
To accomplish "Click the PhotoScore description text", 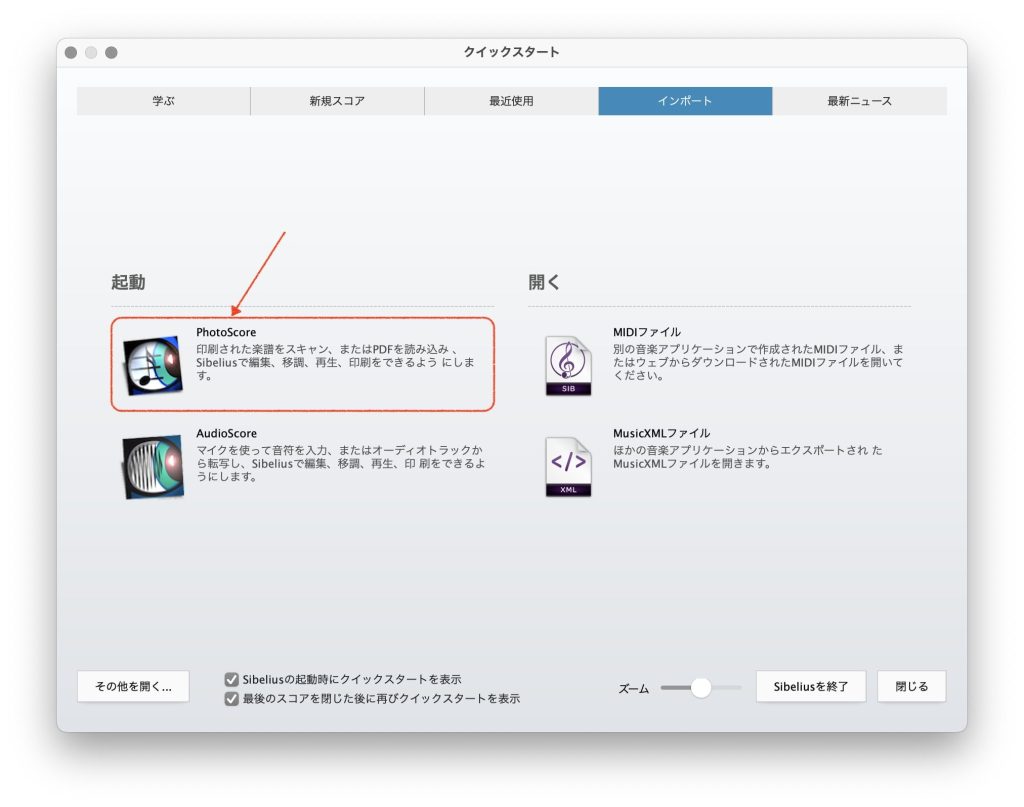I will coord(340,362).
